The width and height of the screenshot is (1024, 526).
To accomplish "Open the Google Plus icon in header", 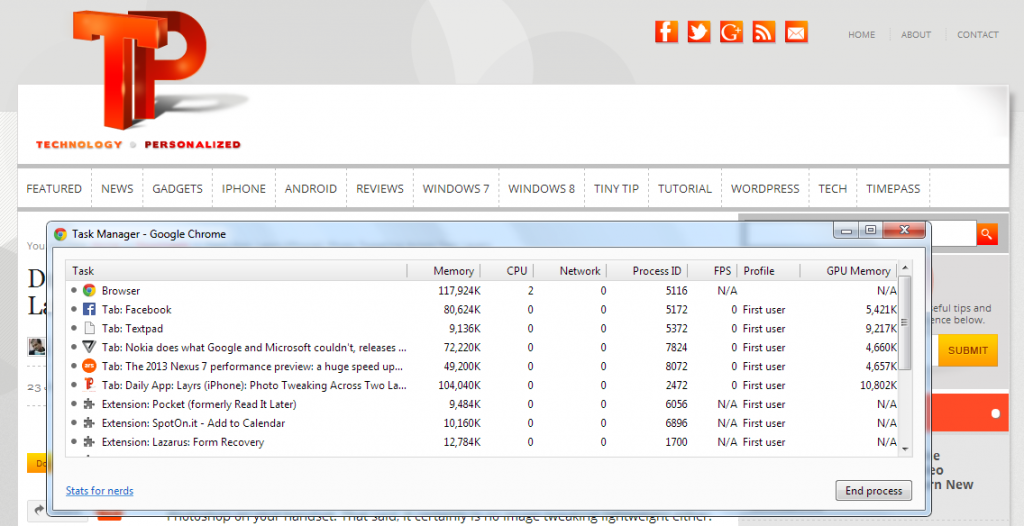I will click(731, 31).
